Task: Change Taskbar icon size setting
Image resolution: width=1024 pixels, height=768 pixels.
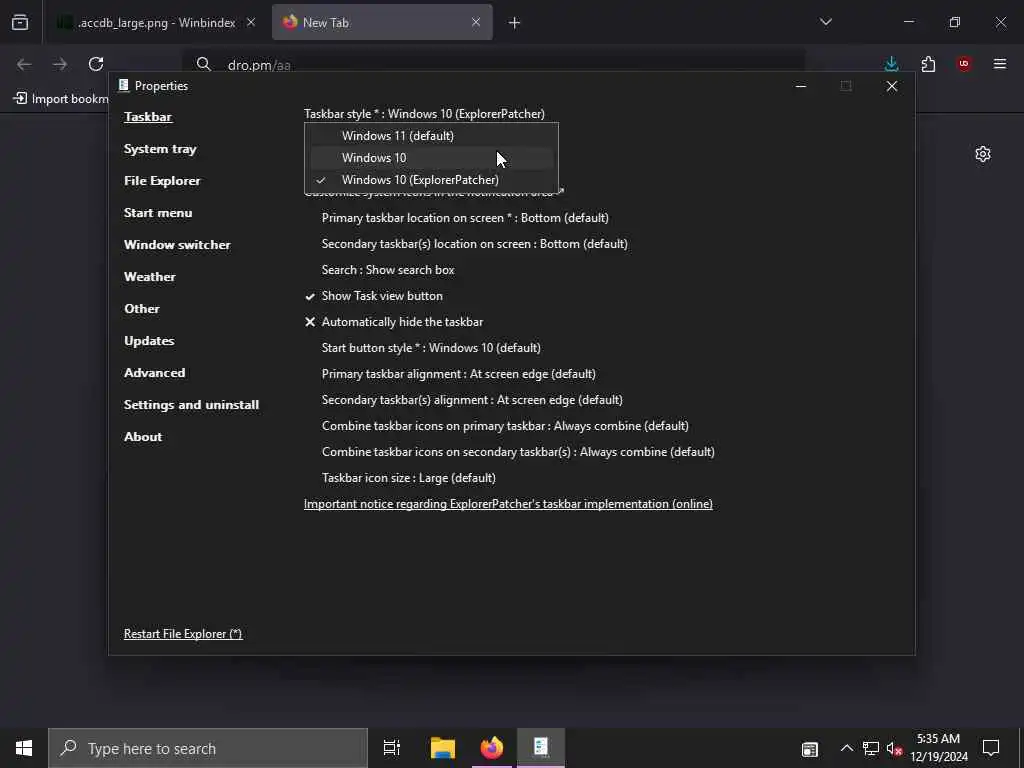Action: coord(409,478)
